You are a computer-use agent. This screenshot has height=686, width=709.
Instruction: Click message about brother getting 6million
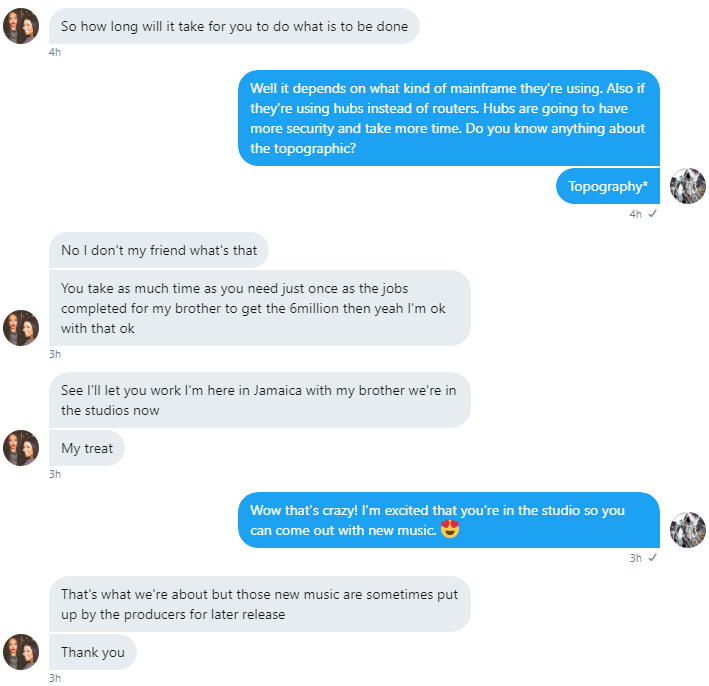coord(260,308)
